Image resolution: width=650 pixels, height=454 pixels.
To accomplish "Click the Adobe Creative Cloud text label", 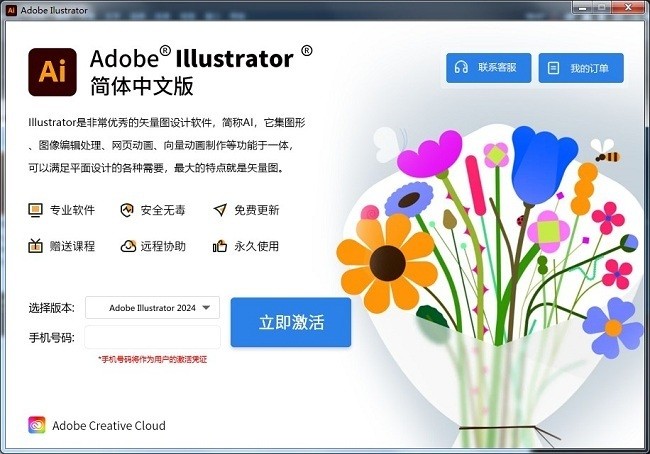I will [x=108, y=426].
